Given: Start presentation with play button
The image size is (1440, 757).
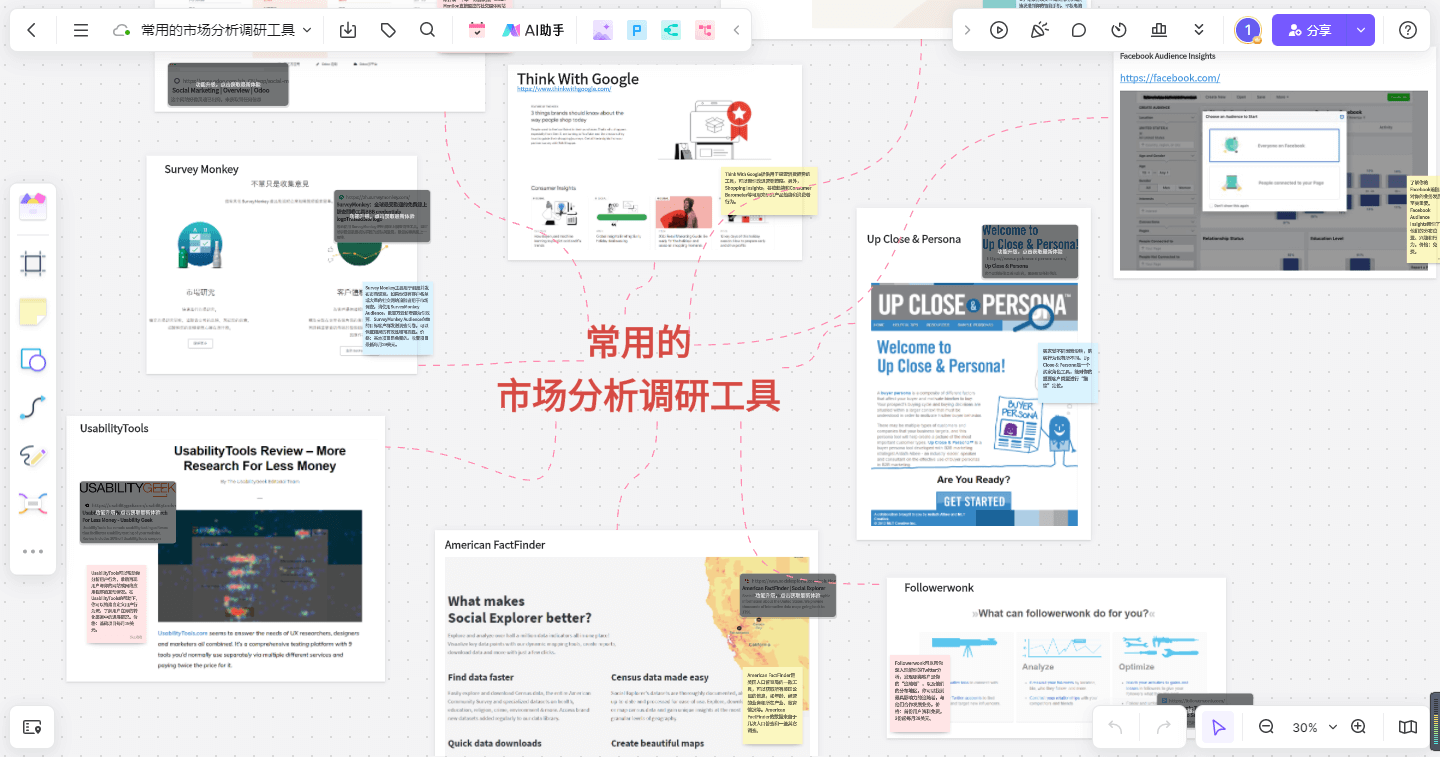Looking at the screenshot, I should (x=999, y=30).
